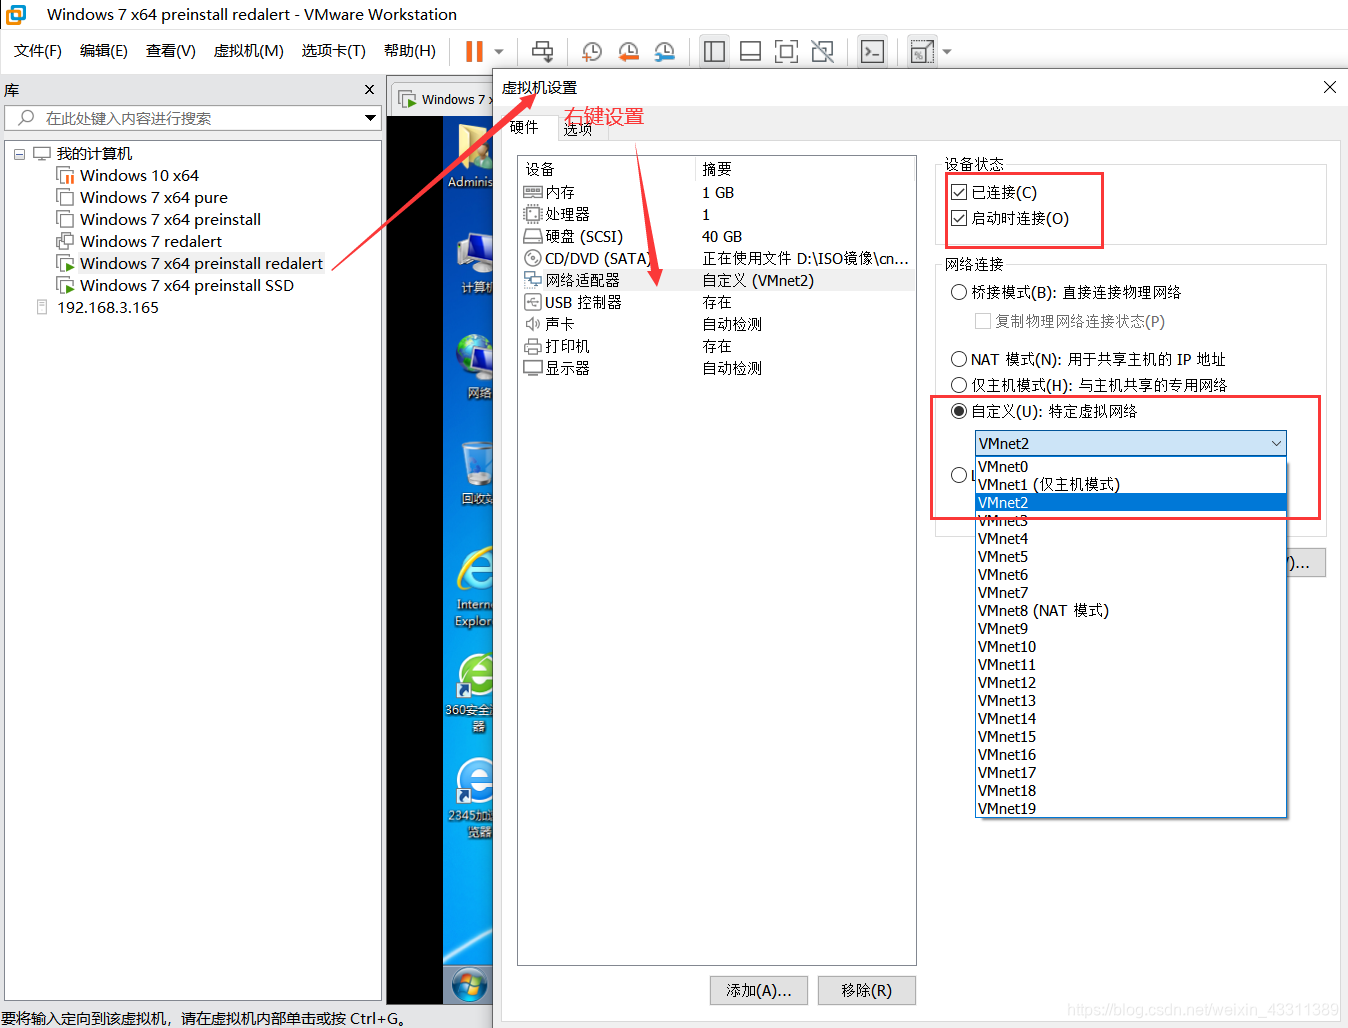The height and width of the screenshot is (1028, 1348).
Task: Select the 打印机 device icon
Action: coord(533,346)
